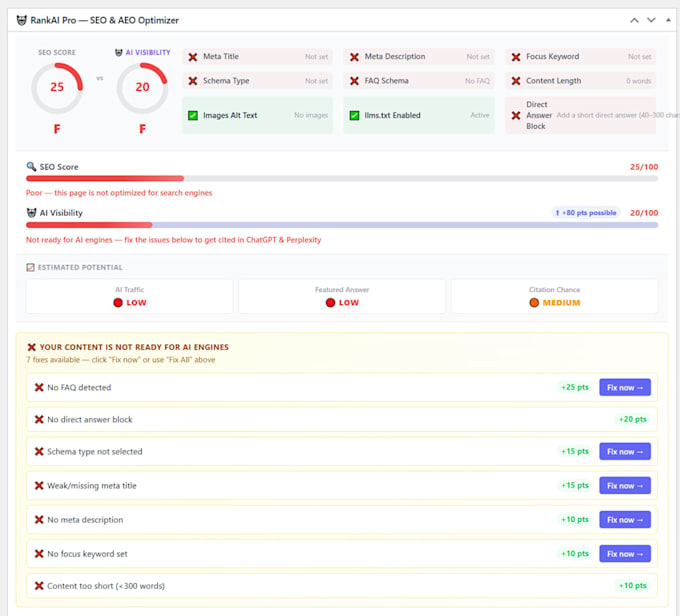Click the SEO Score red progress bar

pos(105,178)
